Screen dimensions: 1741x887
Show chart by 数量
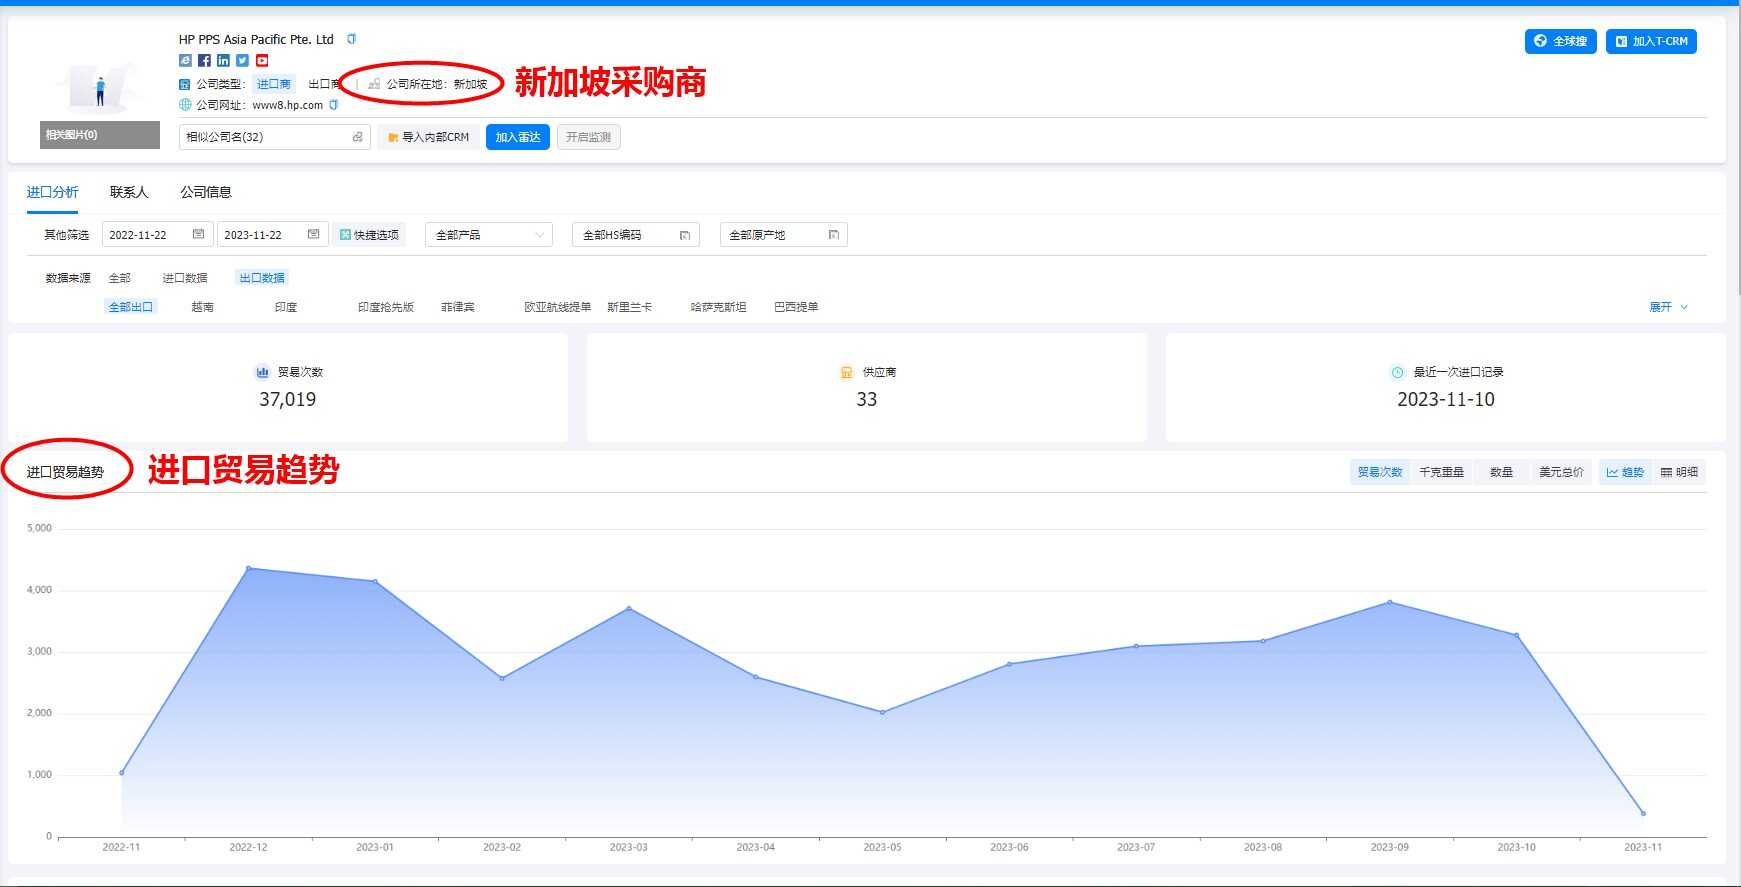[1501, 472]
